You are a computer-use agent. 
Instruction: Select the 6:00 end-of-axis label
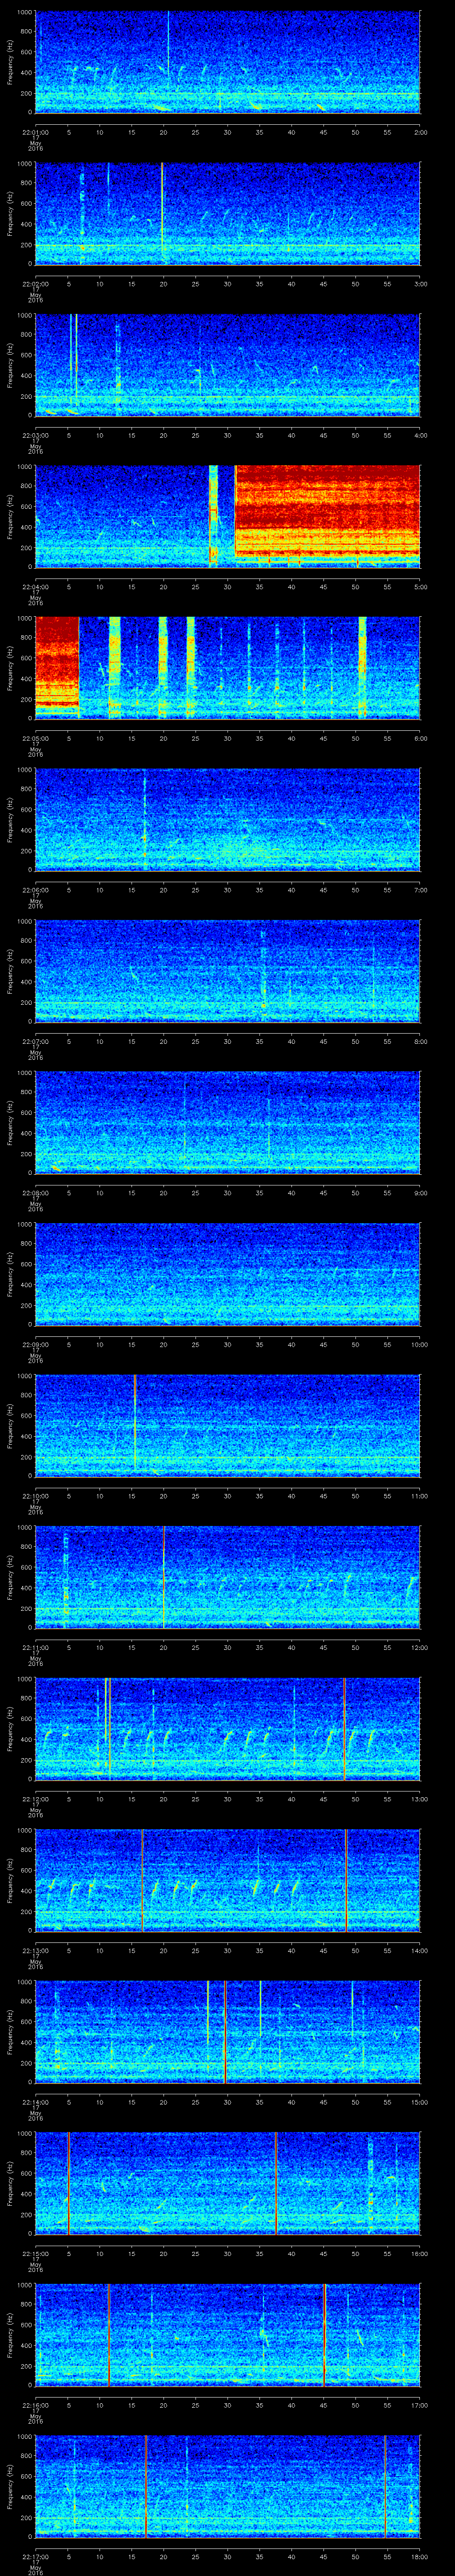(420, 738)
